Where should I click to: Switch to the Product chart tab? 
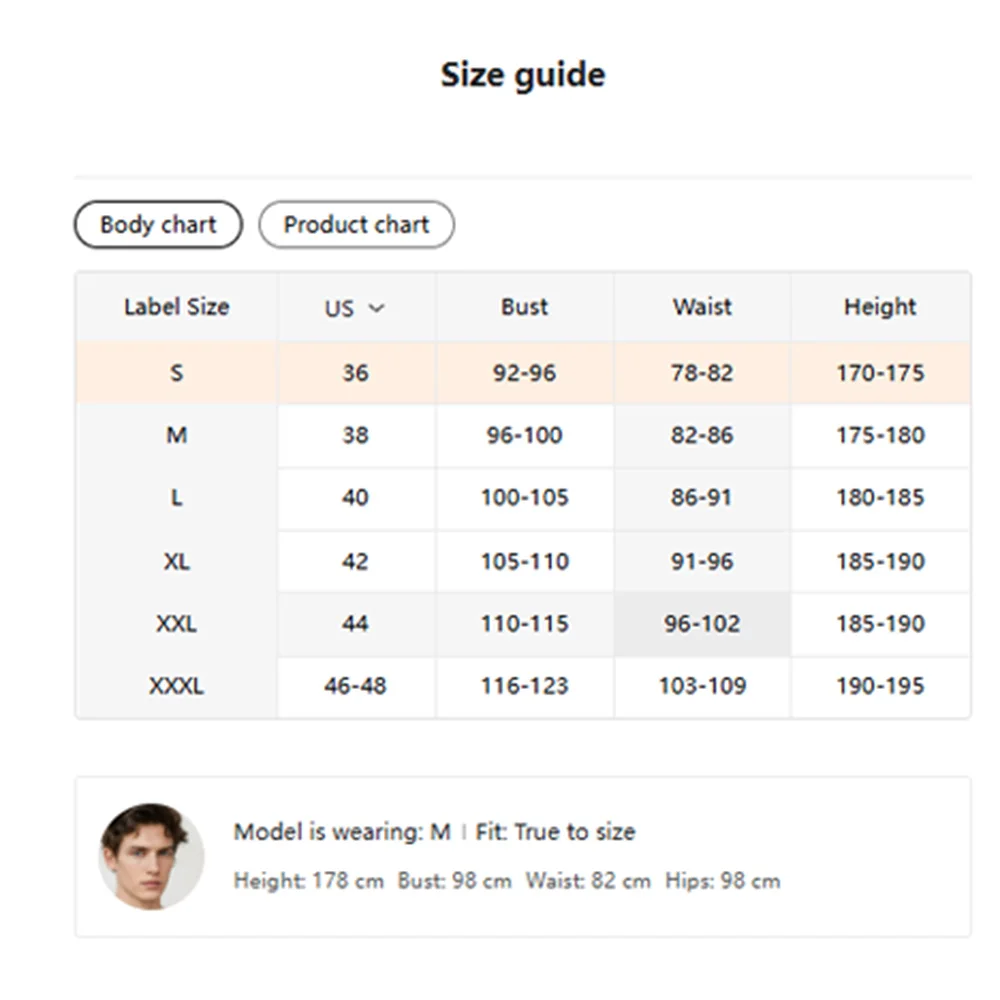pyautogui.click(x=356, y=225)
